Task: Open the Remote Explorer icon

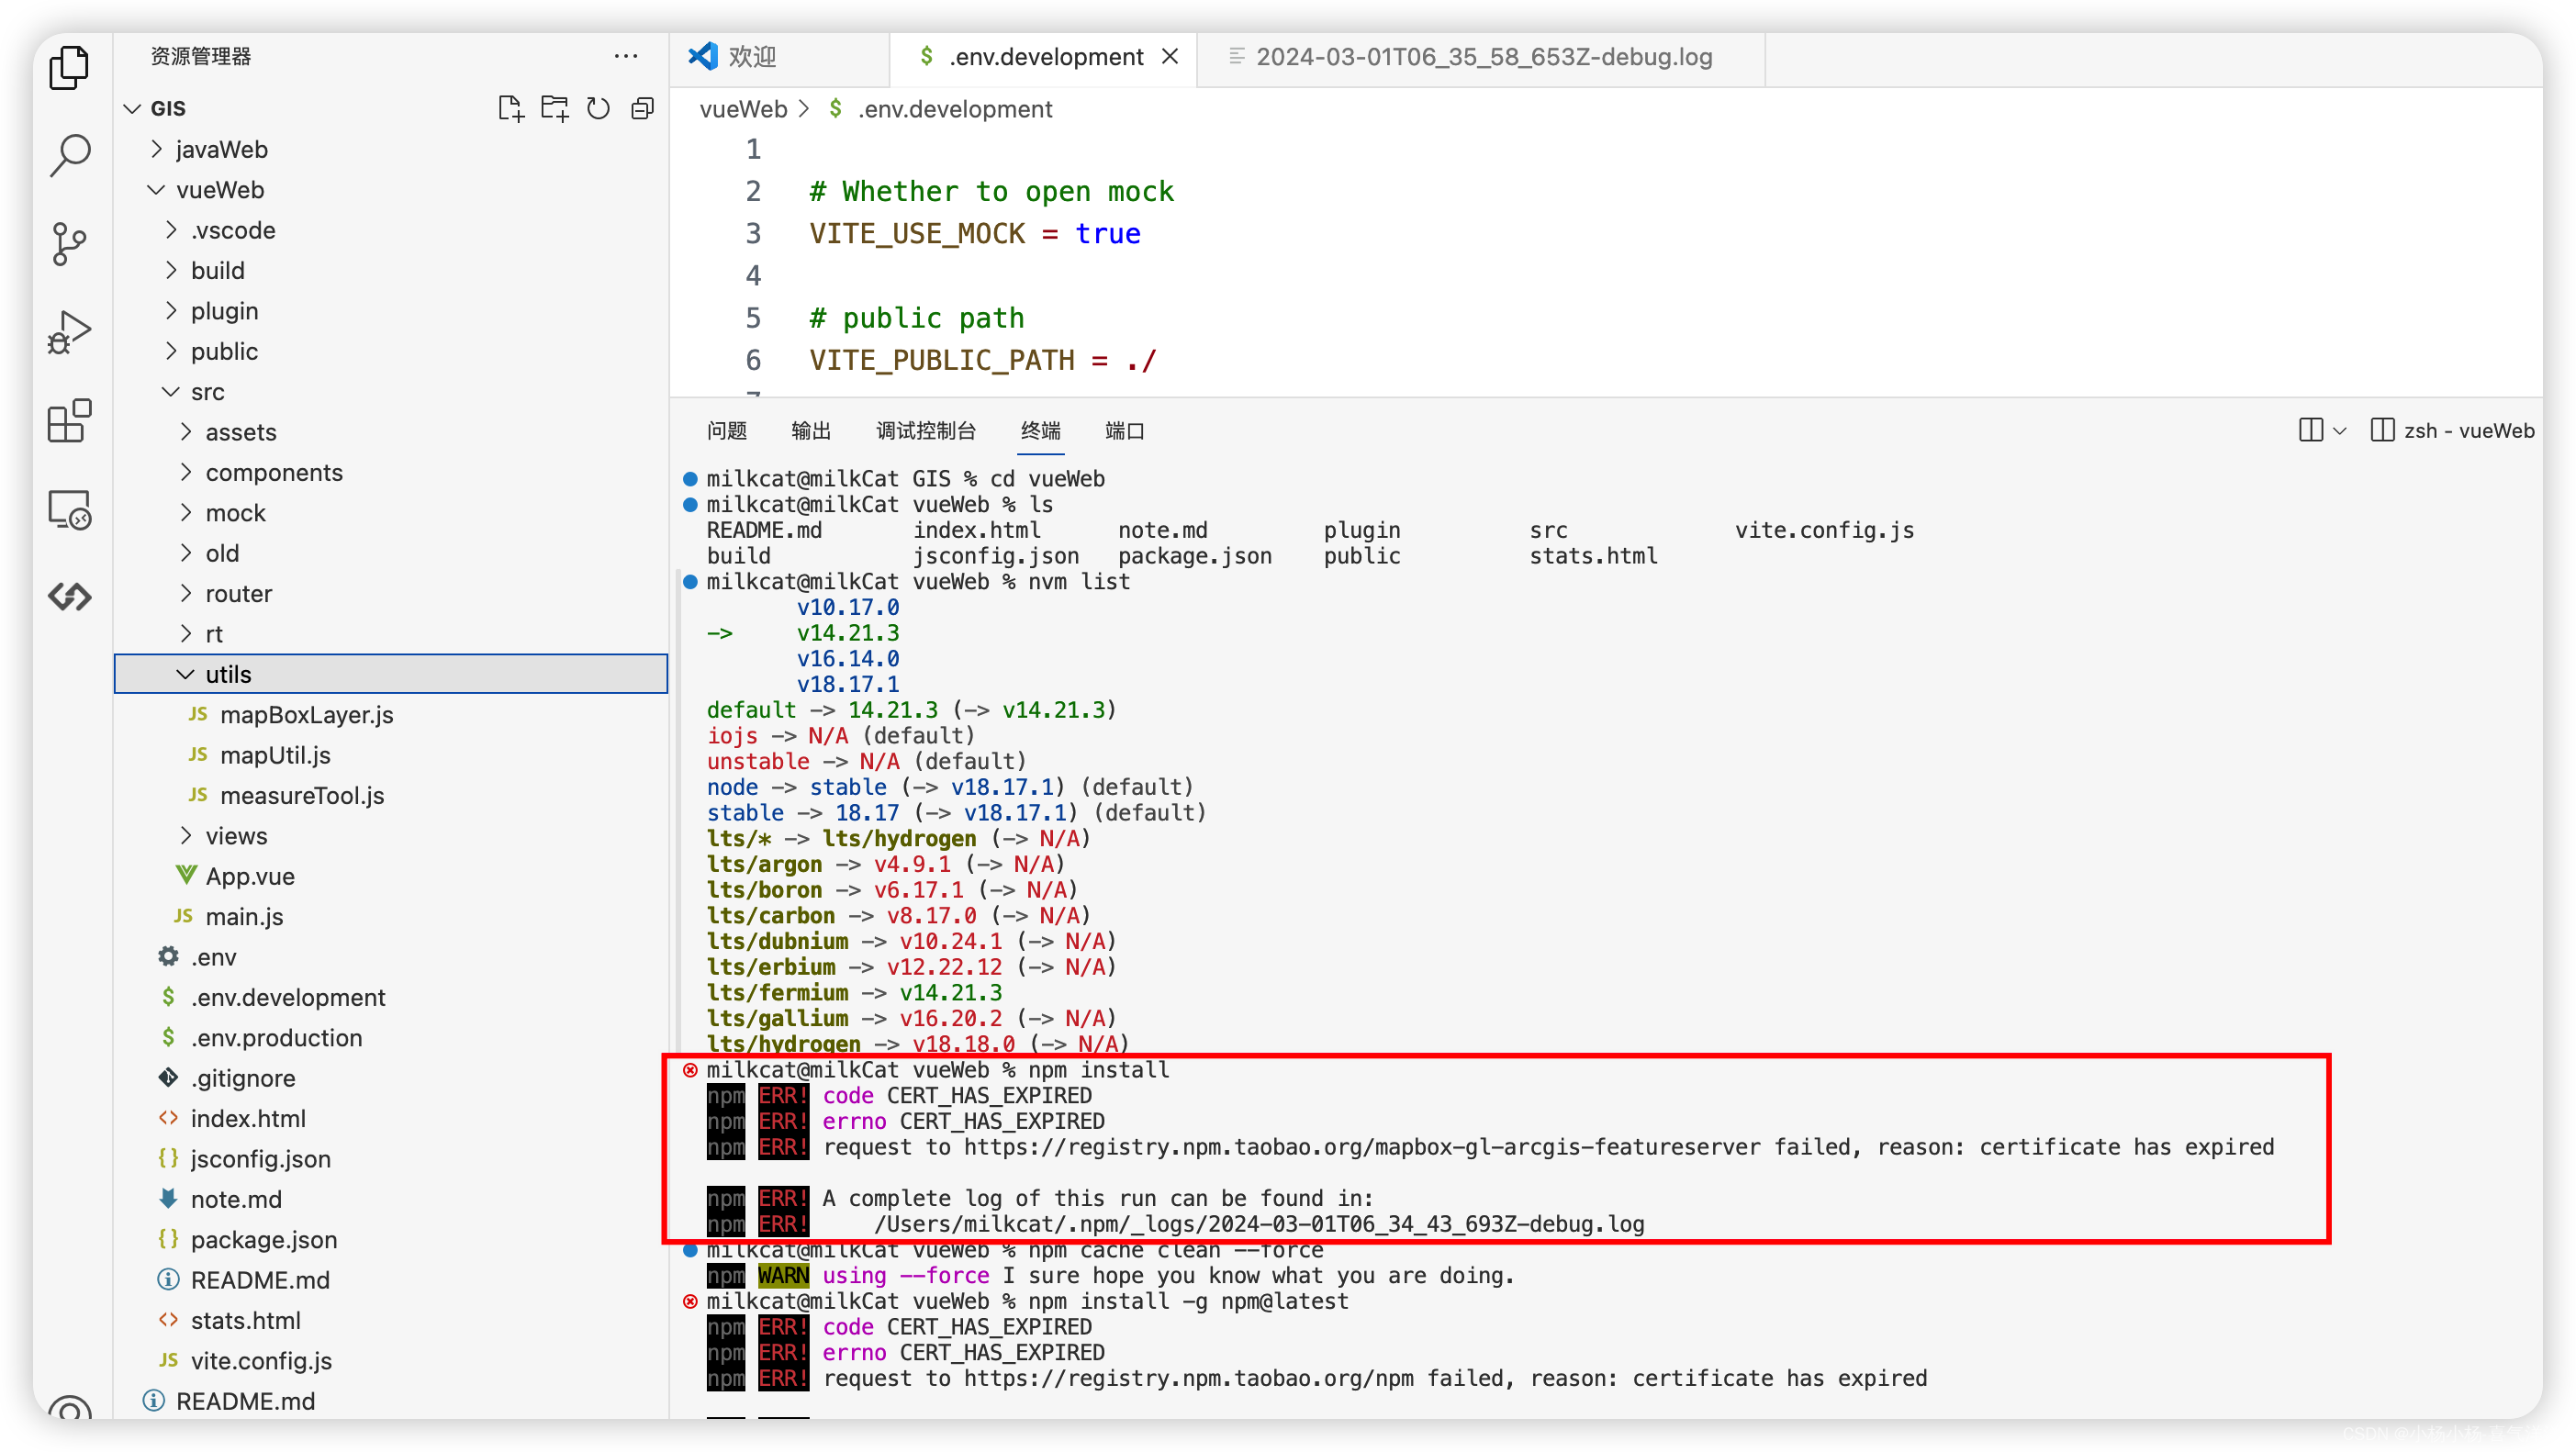Action: coord(69,509)
